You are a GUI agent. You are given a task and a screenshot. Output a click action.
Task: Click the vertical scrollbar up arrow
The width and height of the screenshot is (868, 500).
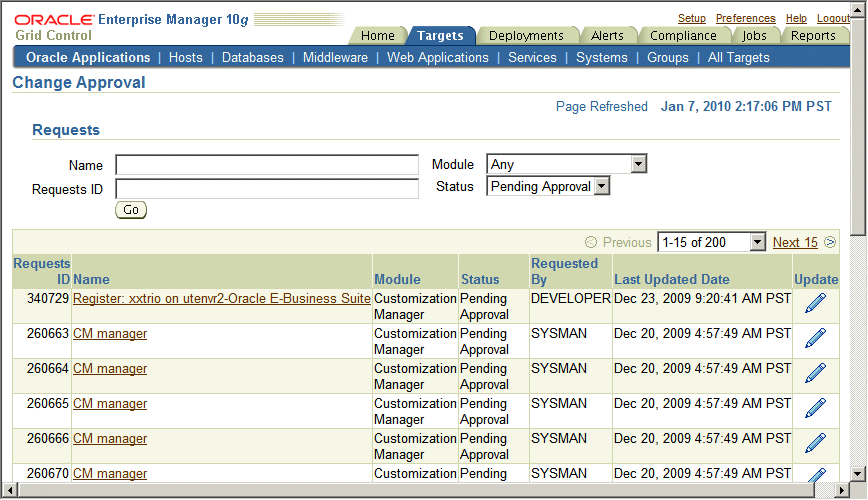coord(857,11)
